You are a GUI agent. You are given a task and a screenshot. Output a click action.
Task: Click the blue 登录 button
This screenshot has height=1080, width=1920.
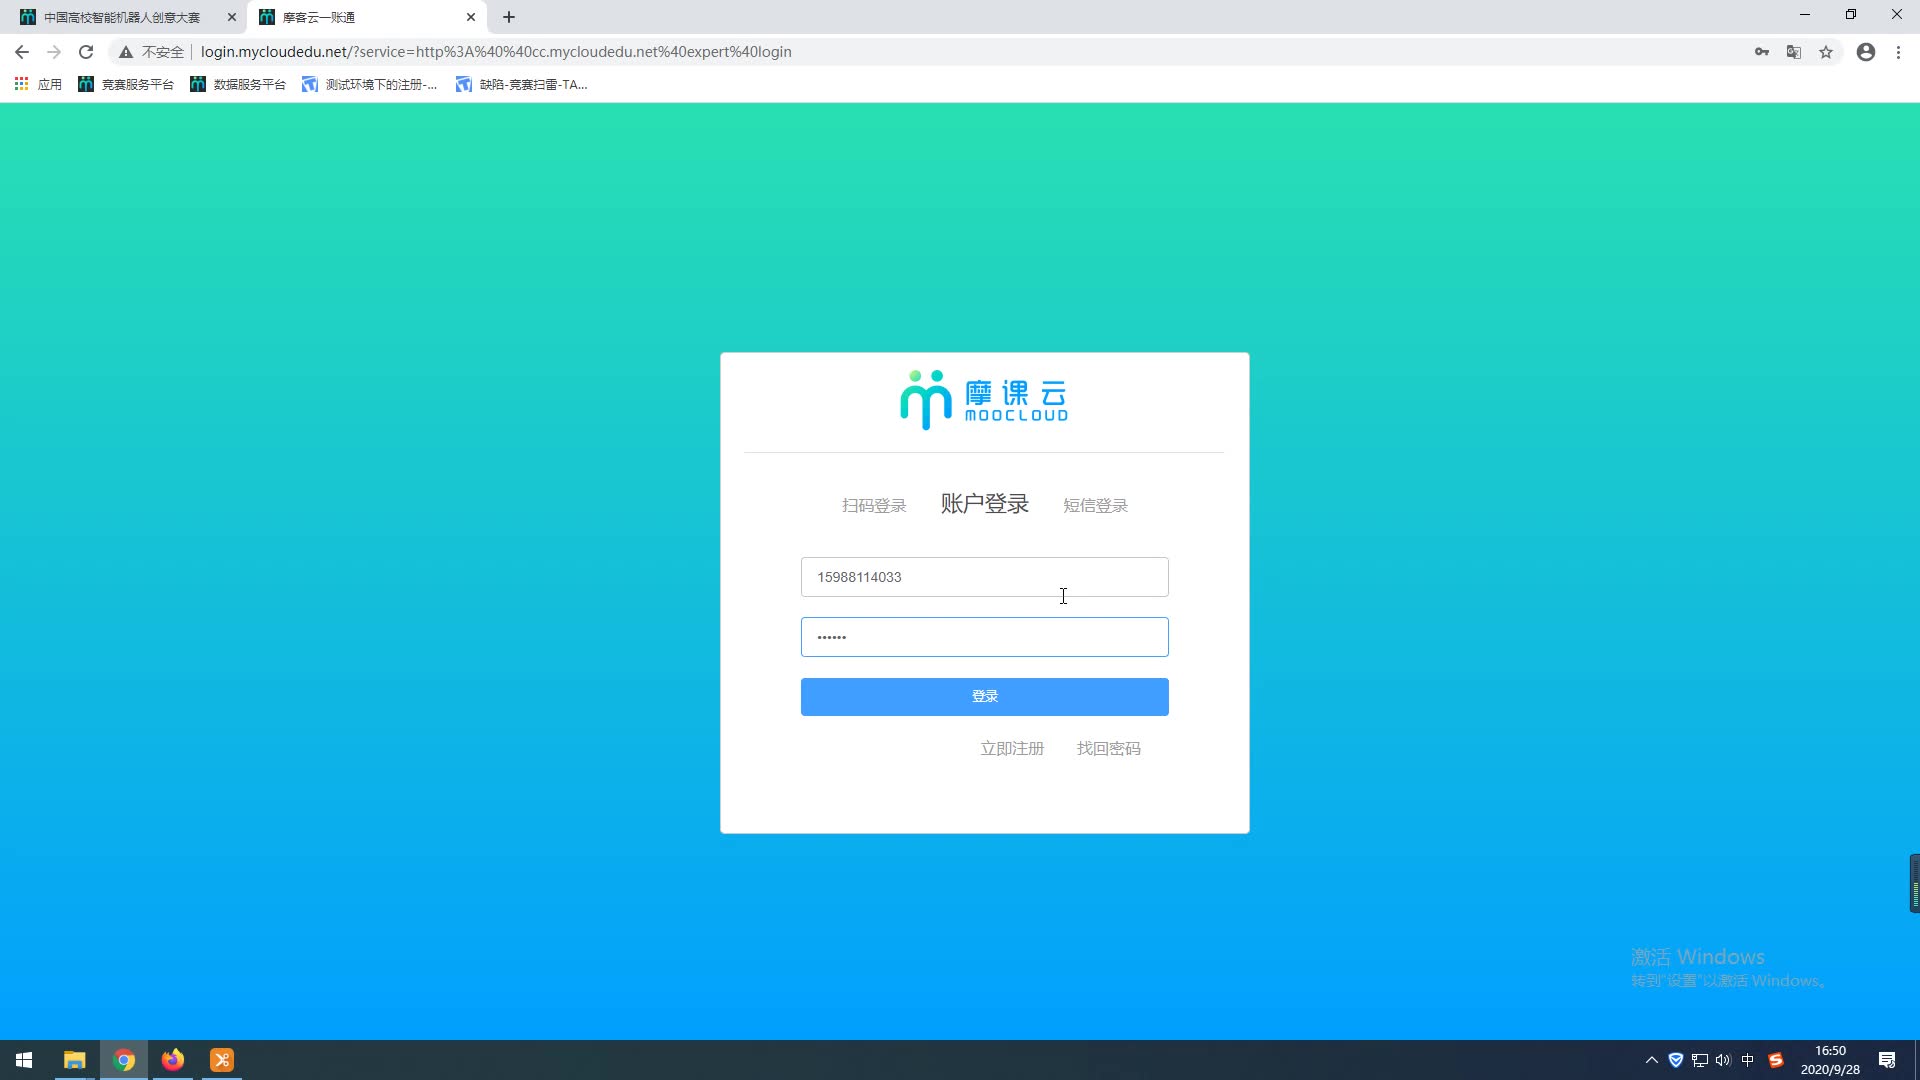(984, 697)
